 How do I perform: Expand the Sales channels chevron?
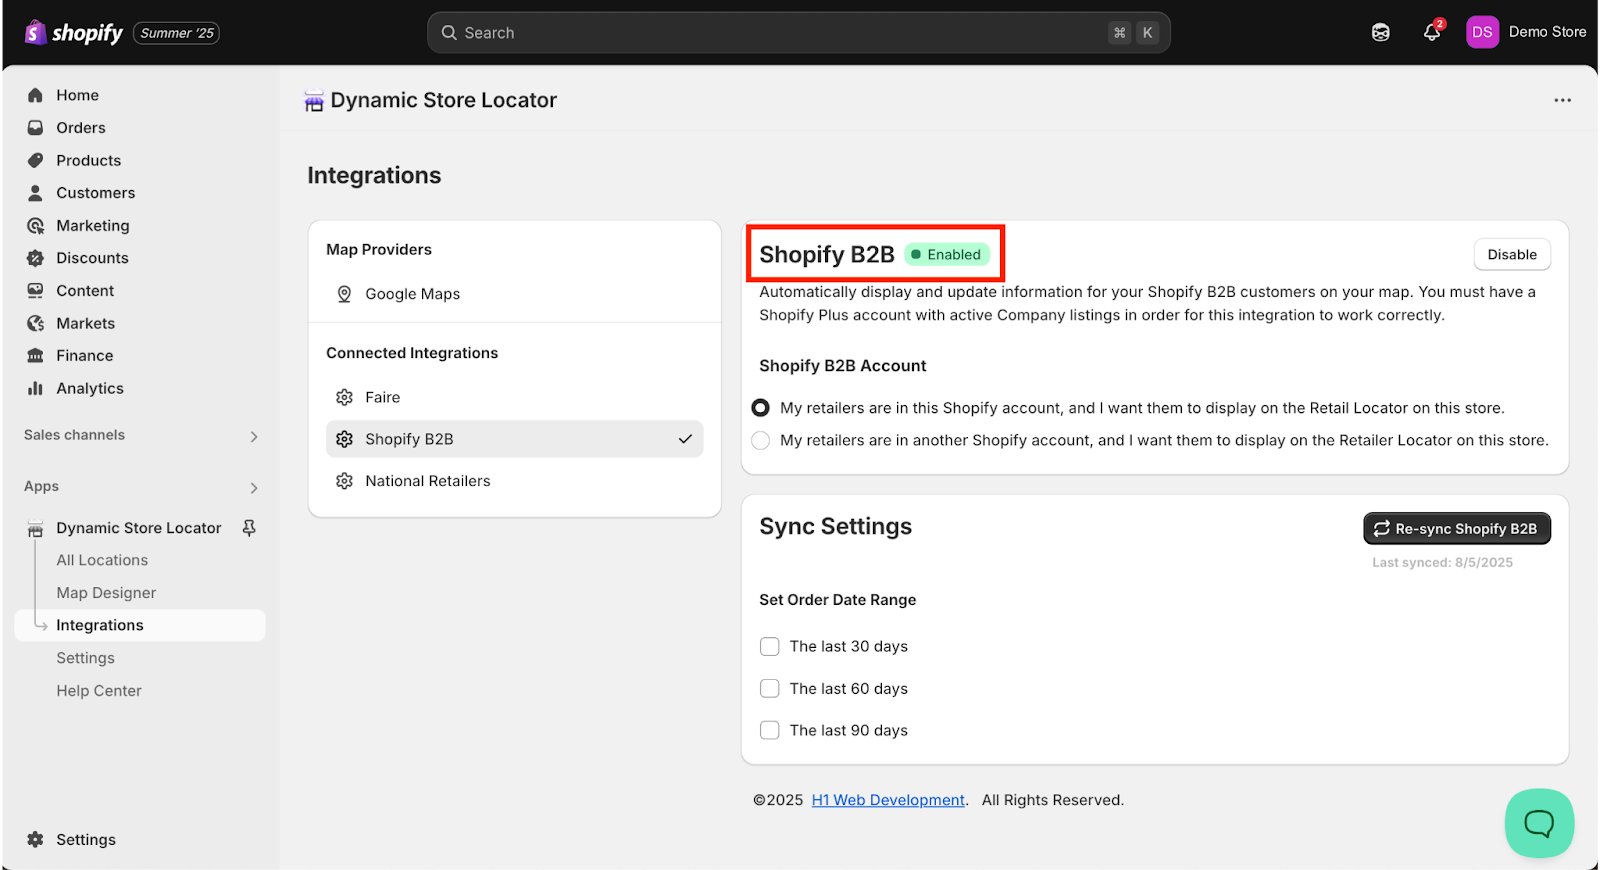click(254, 436)
